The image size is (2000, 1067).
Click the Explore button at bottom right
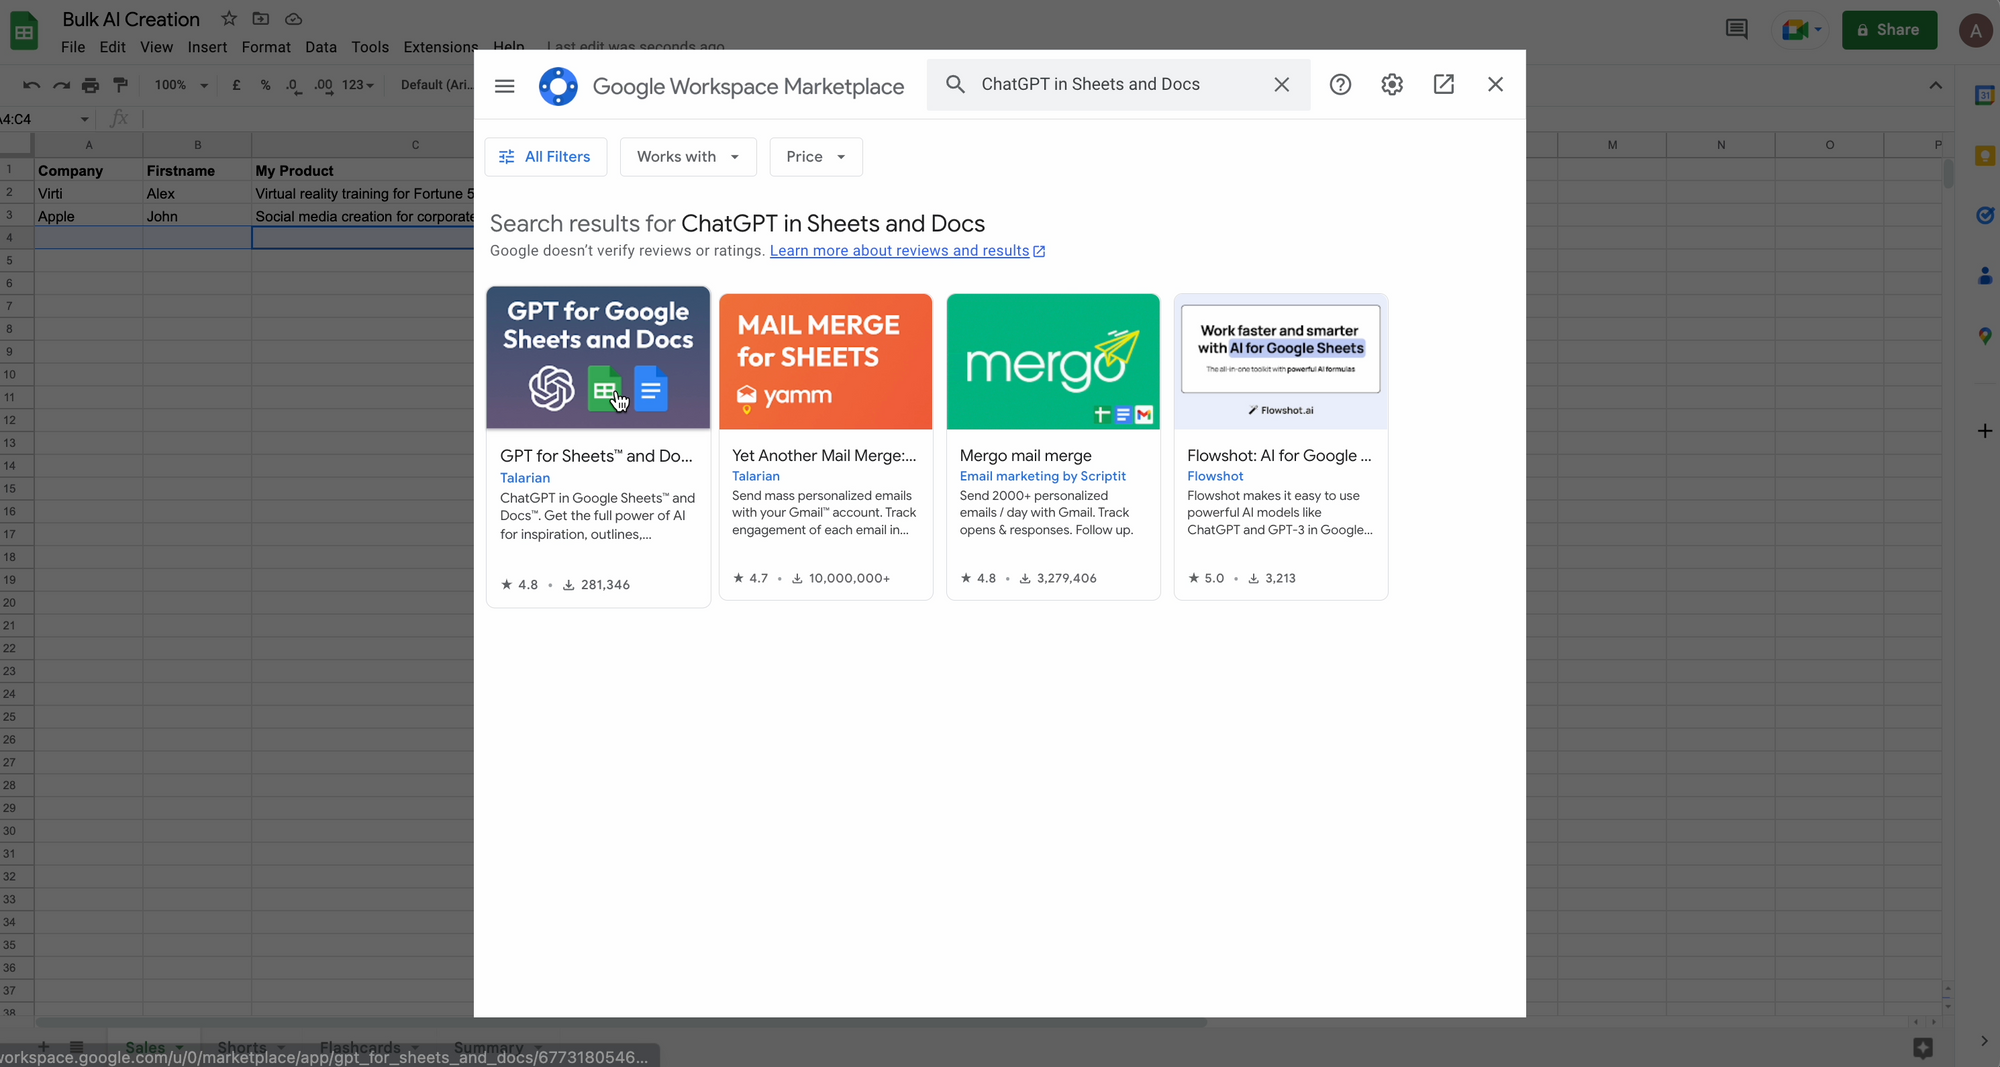[x=1923, y=1047]
